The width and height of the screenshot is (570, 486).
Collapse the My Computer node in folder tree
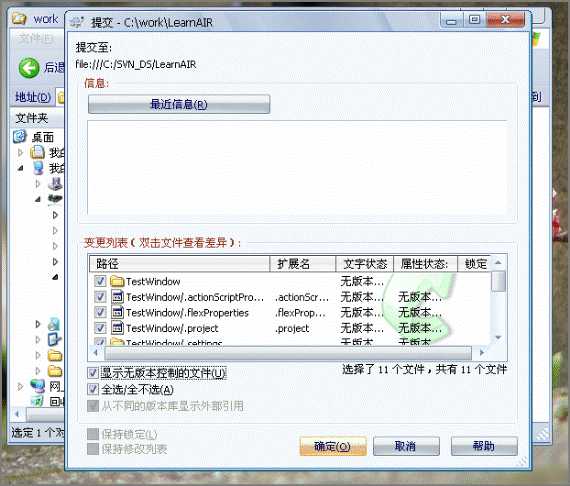(21, 168)
